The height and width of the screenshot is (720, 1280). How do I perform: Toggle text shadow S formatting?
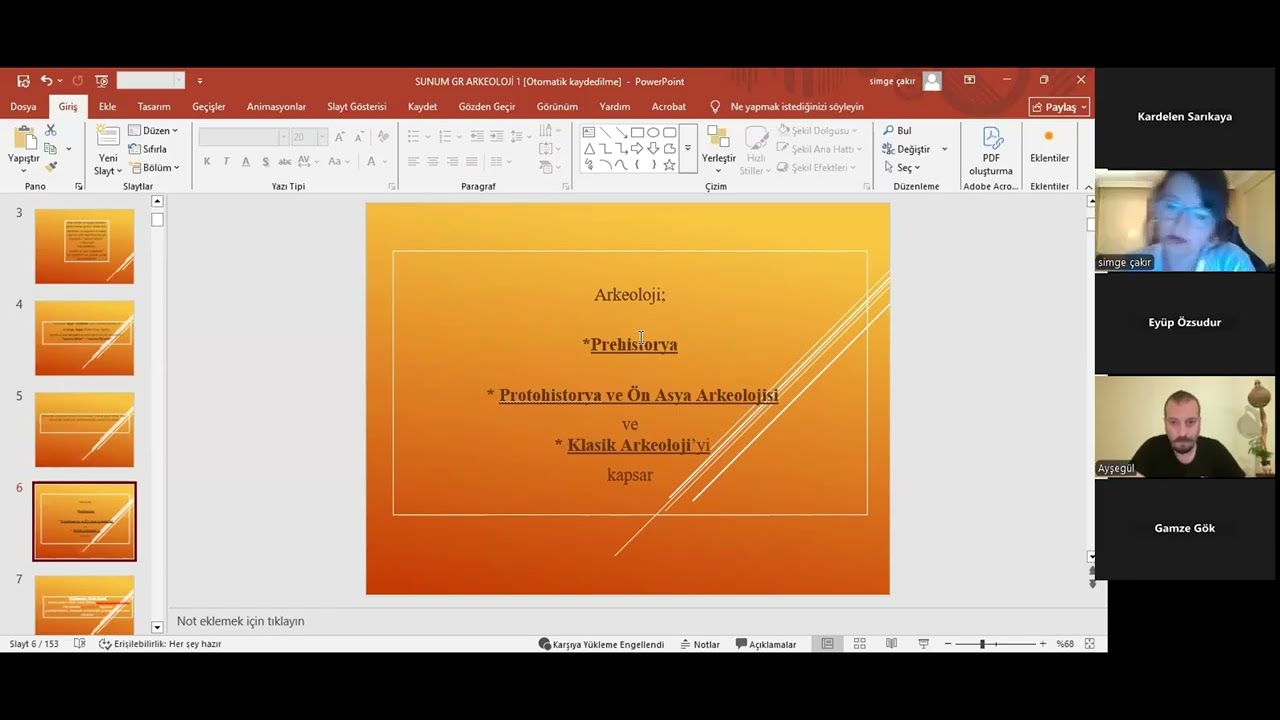click(265, 162)
